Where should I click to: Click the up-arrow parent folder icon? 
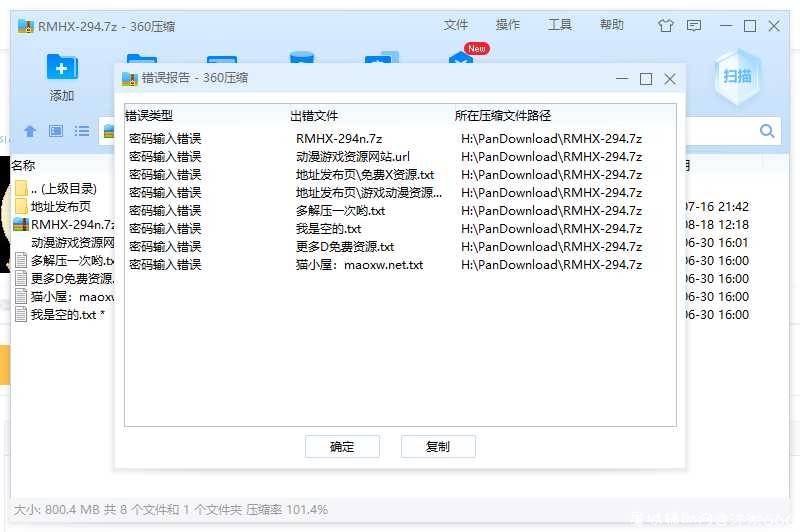pos(30,131)
